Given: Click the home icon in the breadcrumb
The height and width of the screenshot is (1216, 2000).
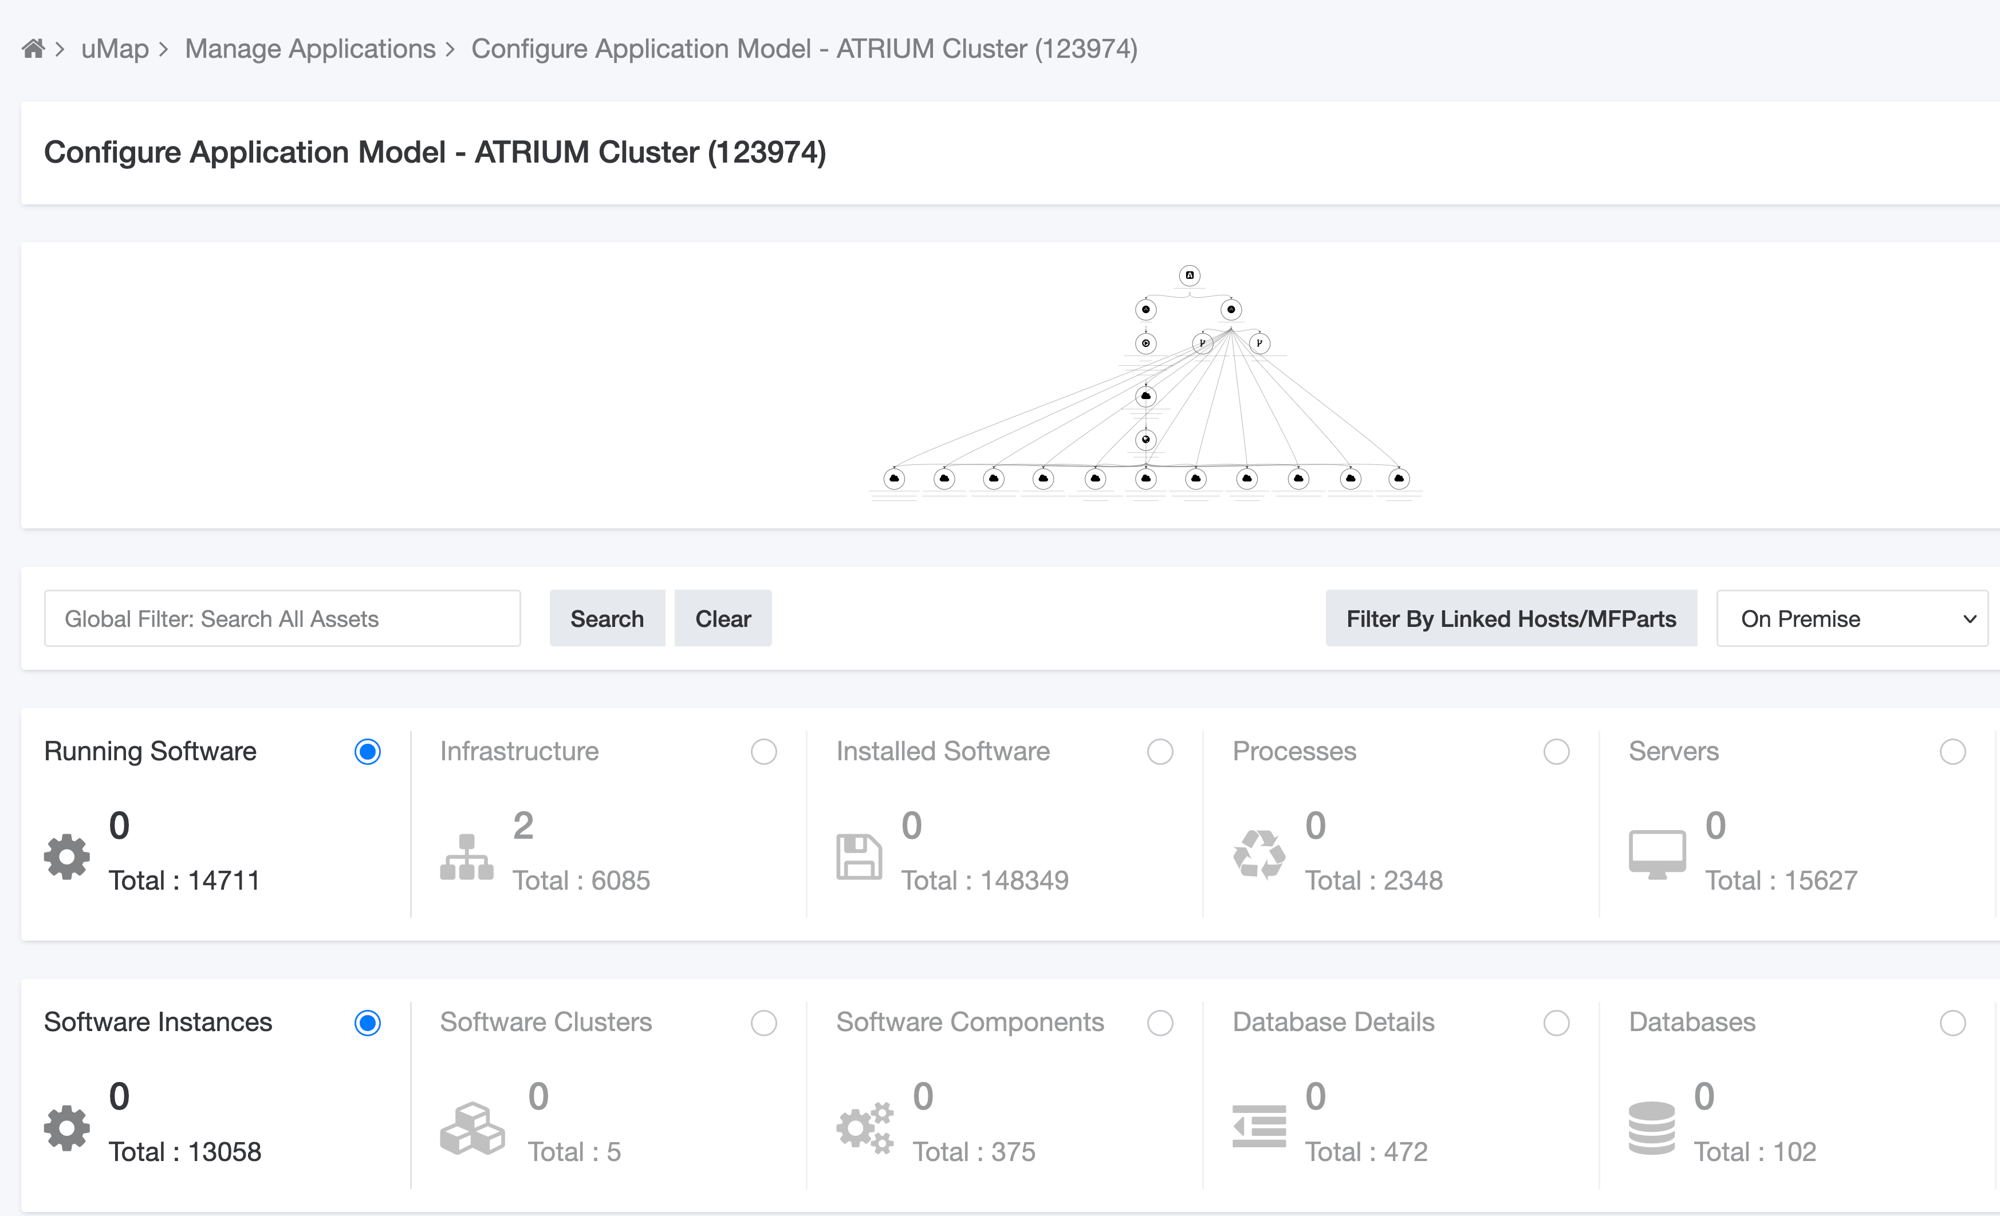Looking at the screenshot, I should 33,47.
